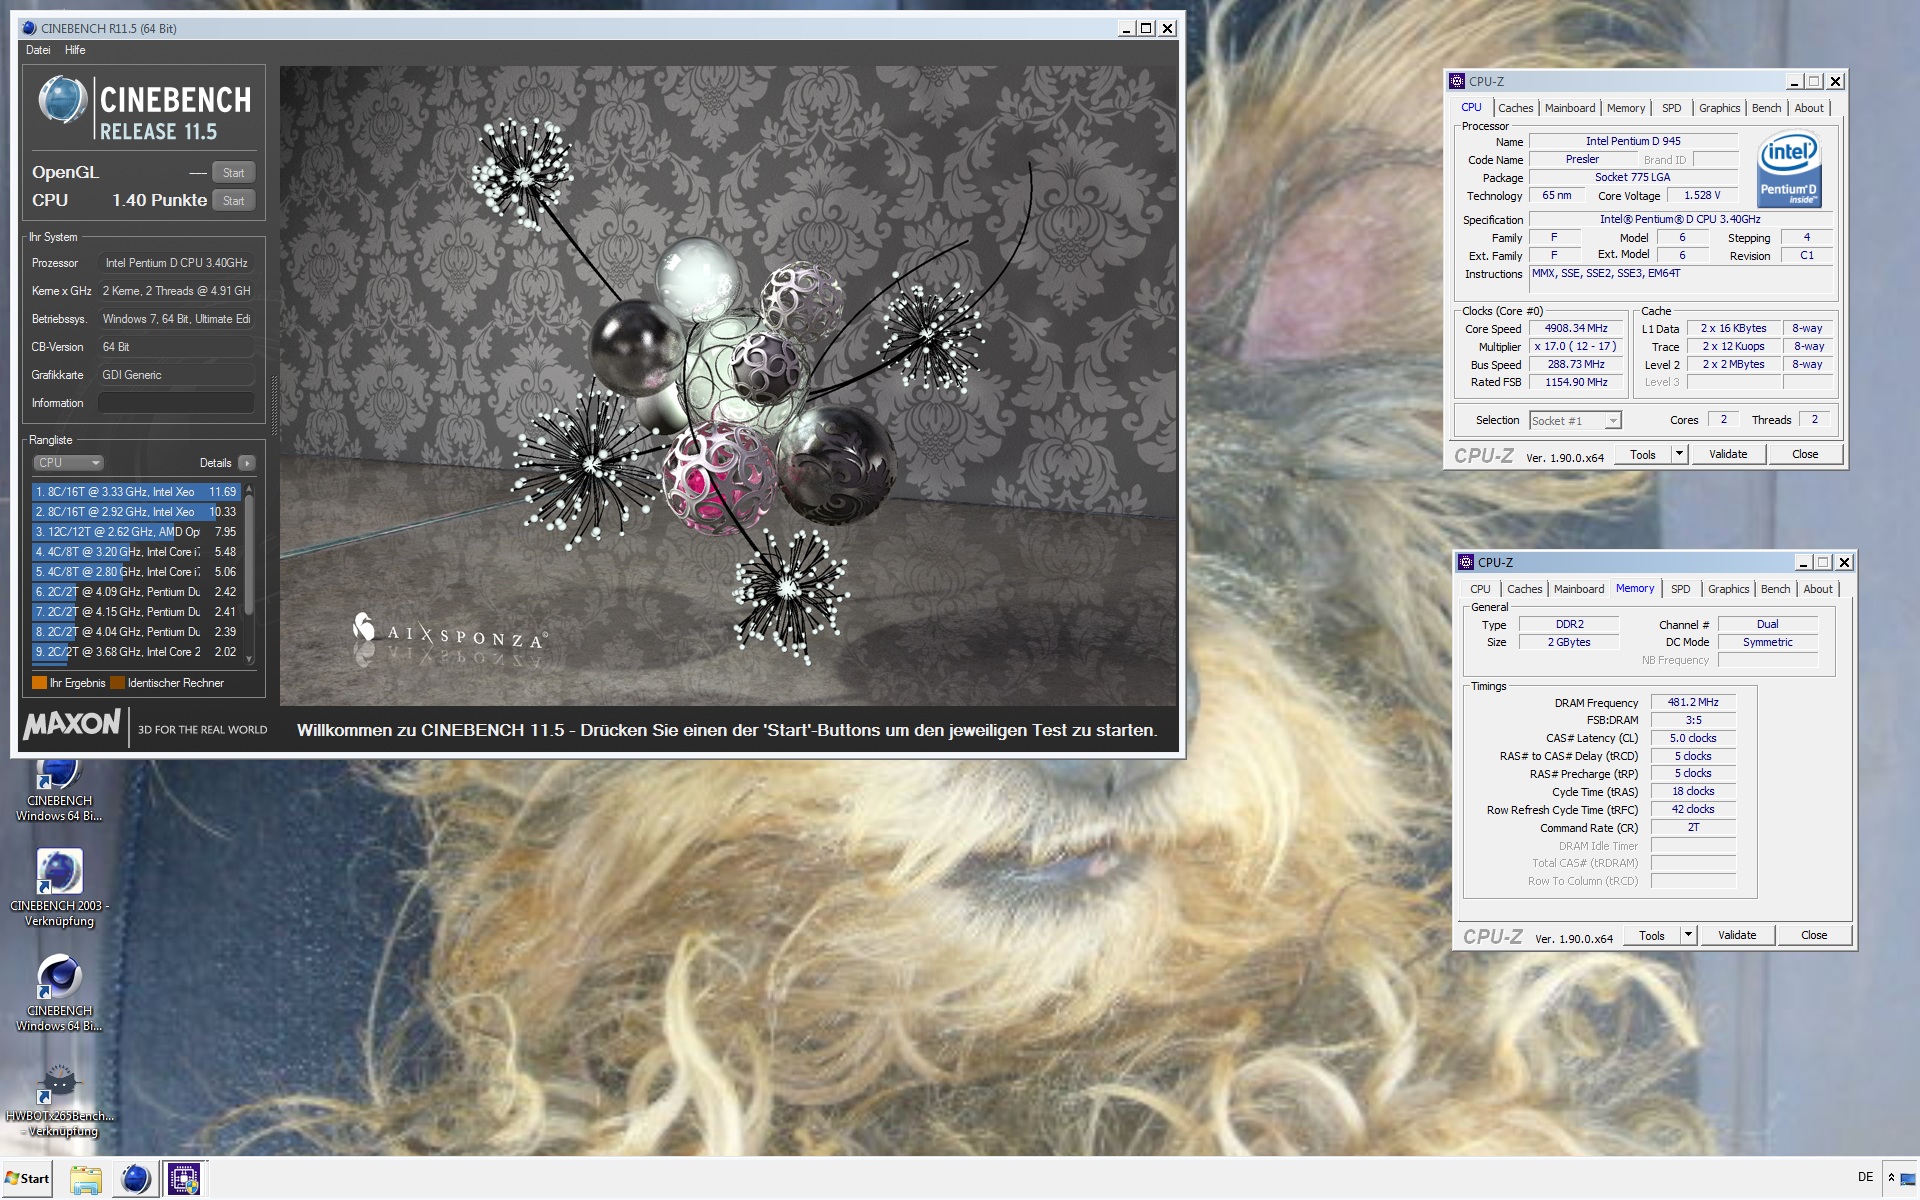Switch to Caches tab in upper CPU-Z window
The width and height of the screenshot is (1920, 1200).
pos(1515,108)
